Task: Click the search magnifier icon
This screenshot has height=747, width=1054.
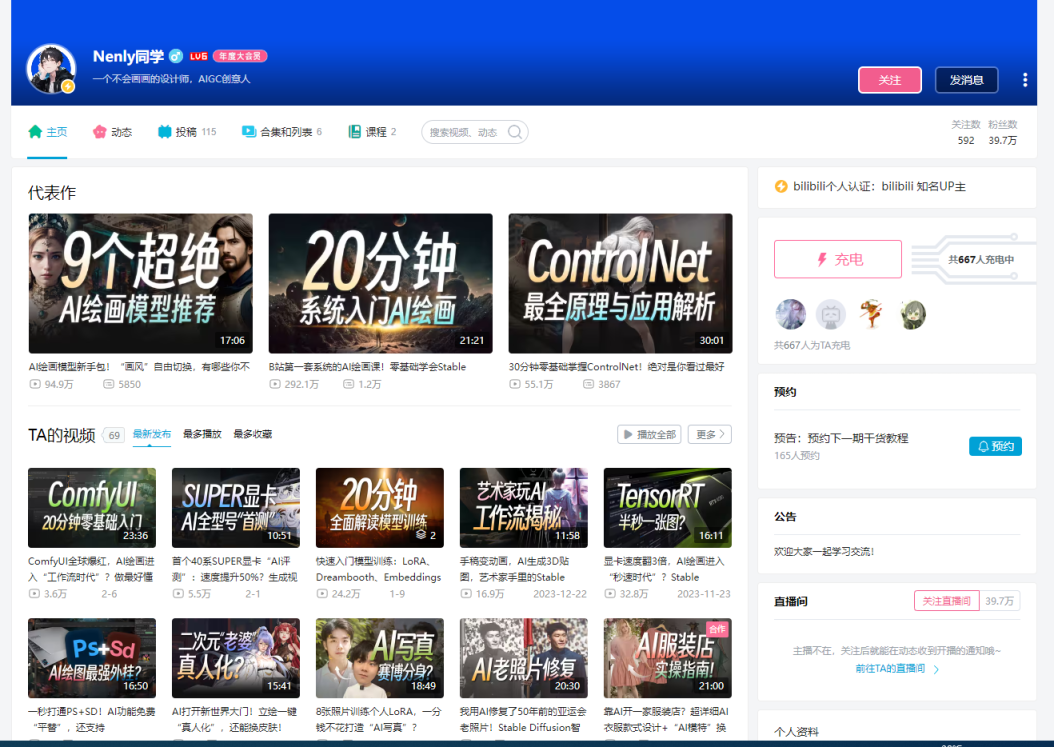Action: [514, 131]
